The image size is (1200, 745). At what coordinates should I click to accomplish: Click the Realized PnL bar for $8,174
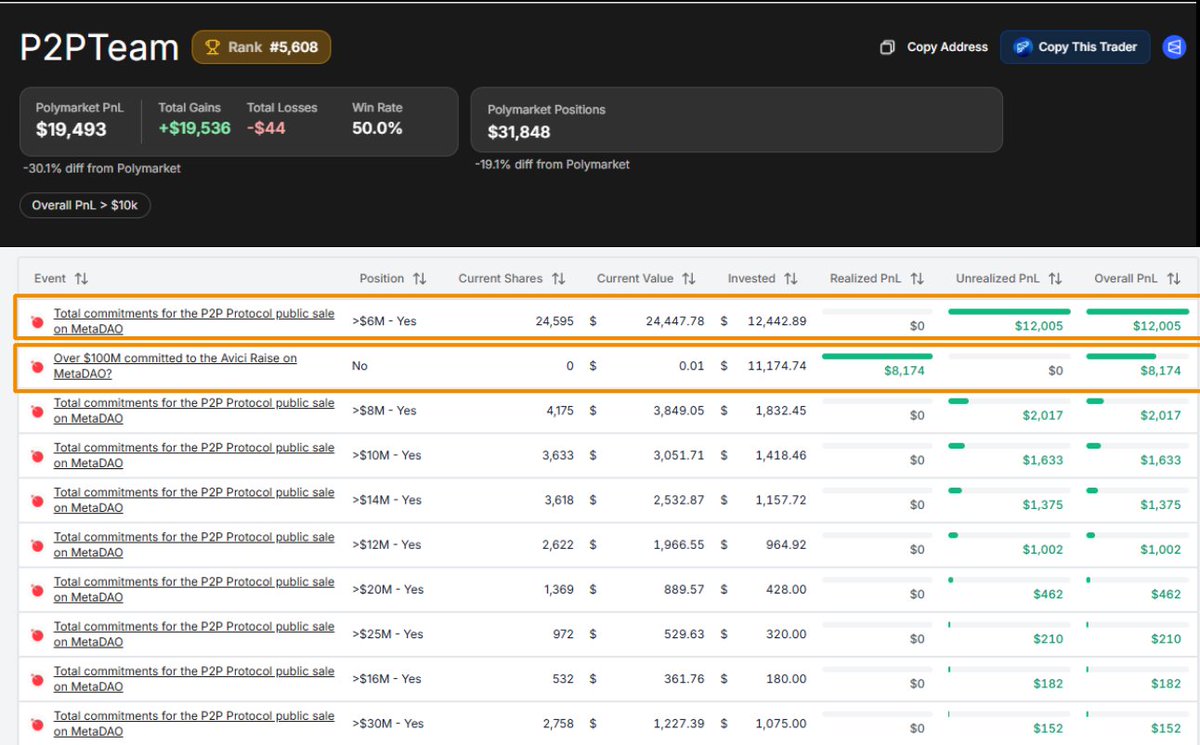[x=877, y=356]
